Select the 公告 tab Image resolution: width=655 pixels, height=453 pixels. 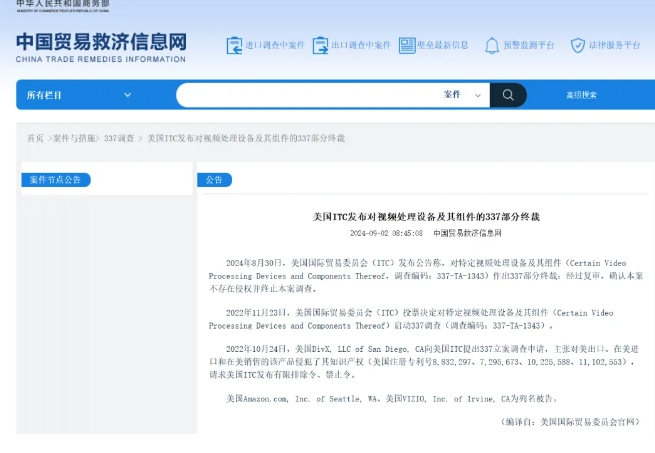pyautogui.click(x=214, y=180)
